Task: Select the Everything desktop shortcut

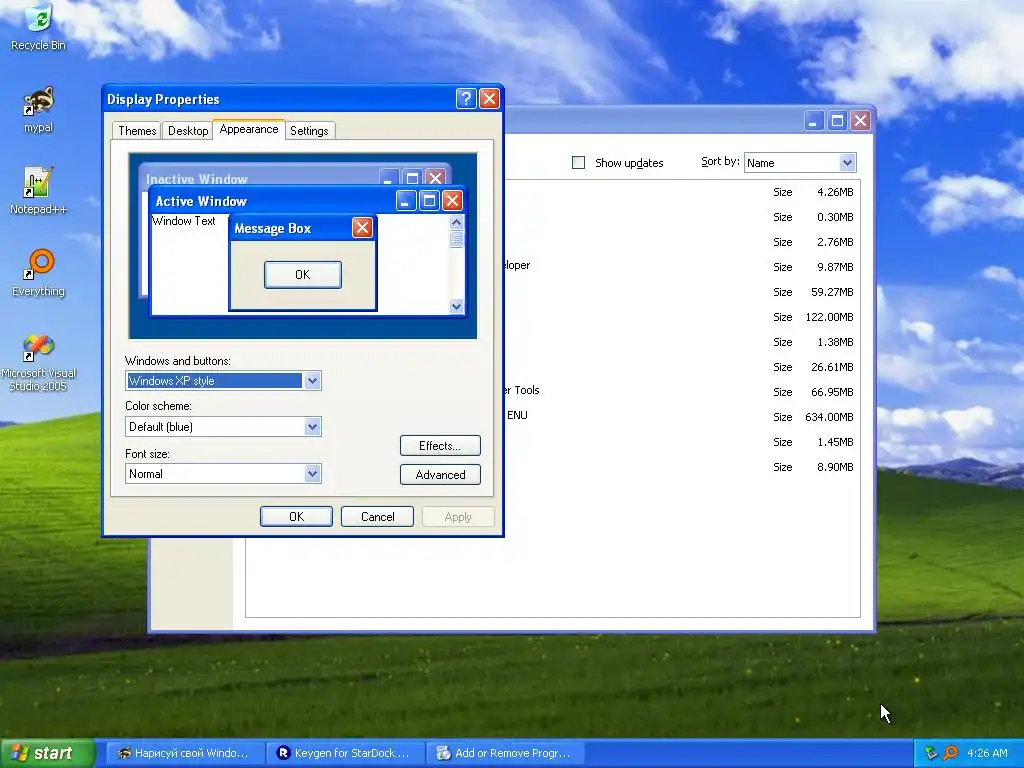Action: point(38,273)
